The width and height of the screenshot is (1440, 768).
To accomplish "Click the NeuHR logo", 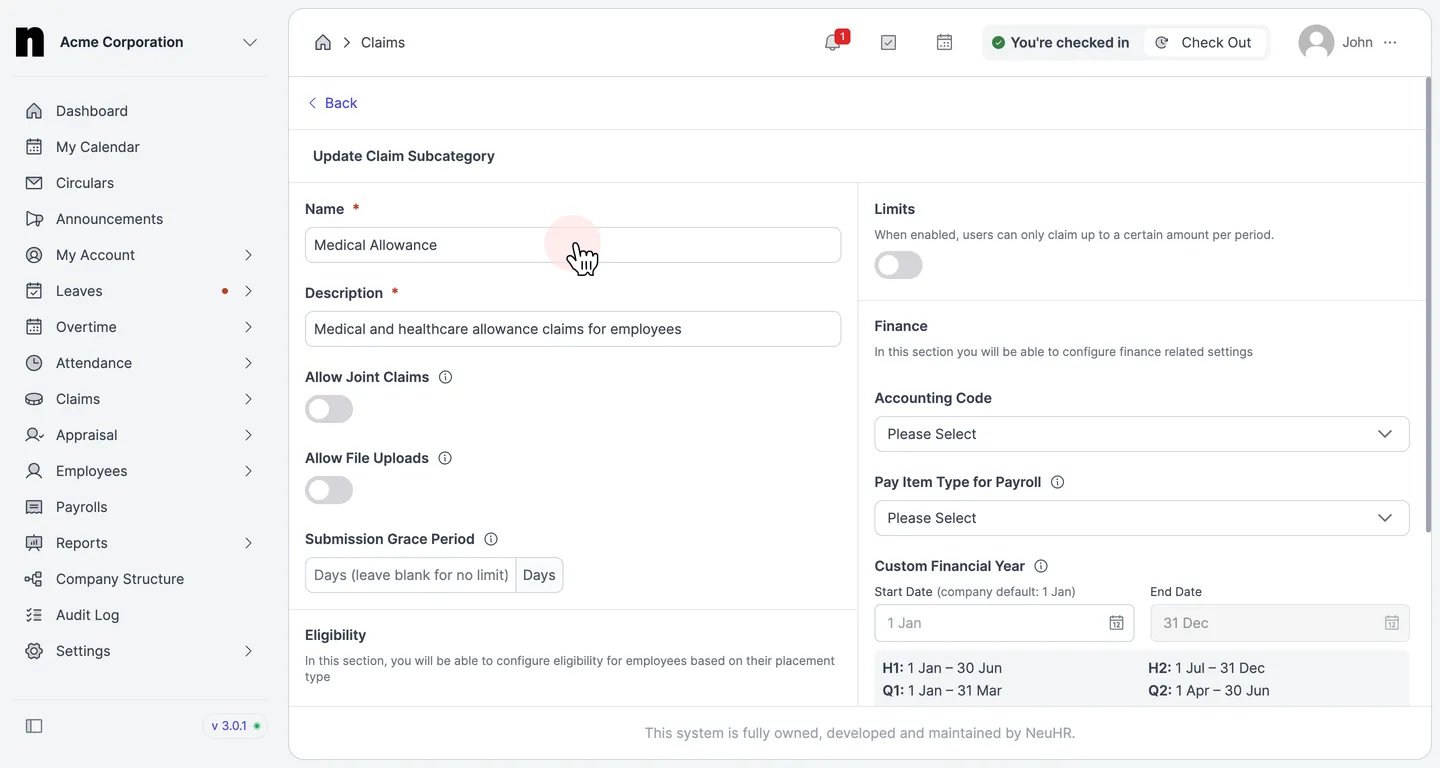I will click(30, 42).
